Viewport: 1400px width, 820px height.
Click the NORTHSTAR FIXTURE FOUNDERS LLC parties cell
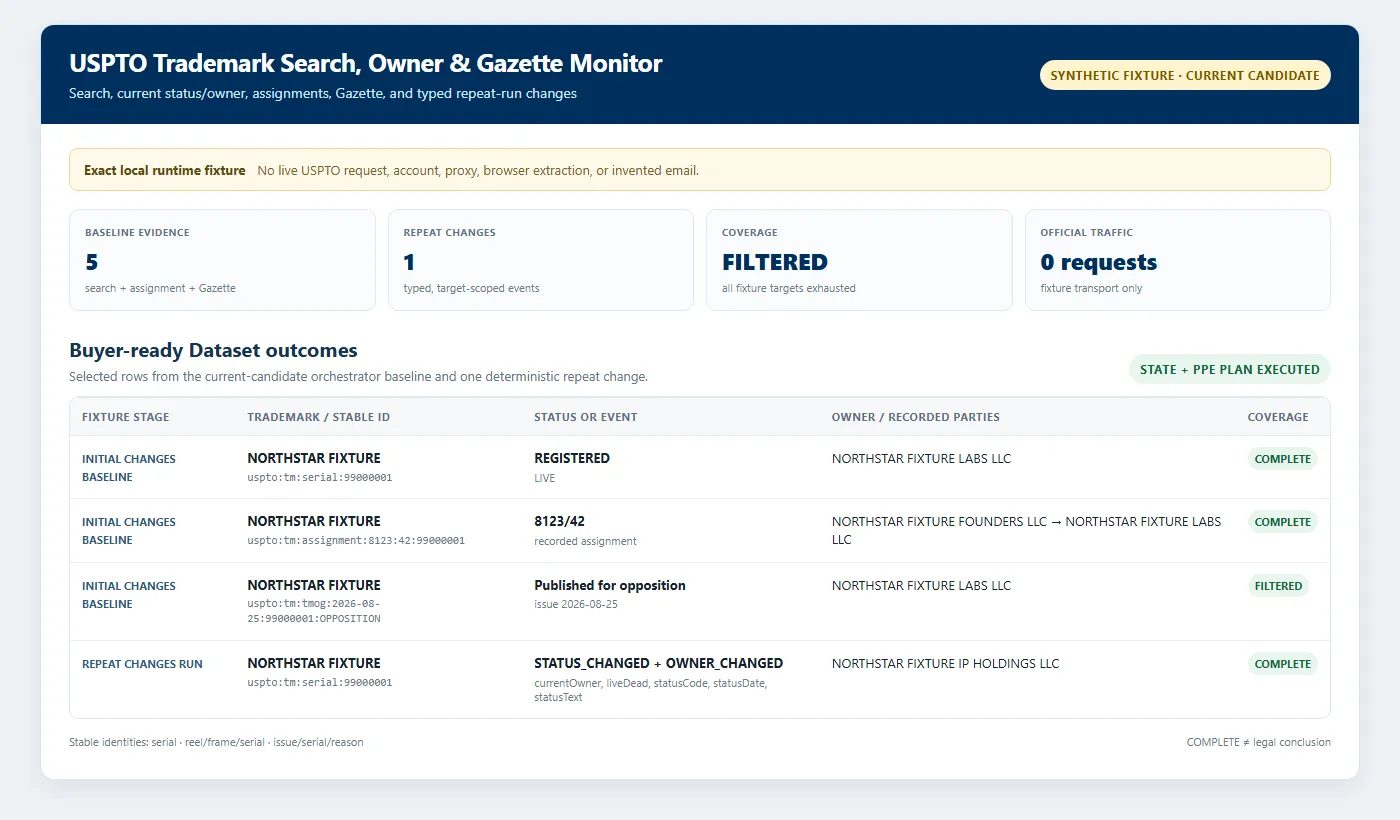1026,530
